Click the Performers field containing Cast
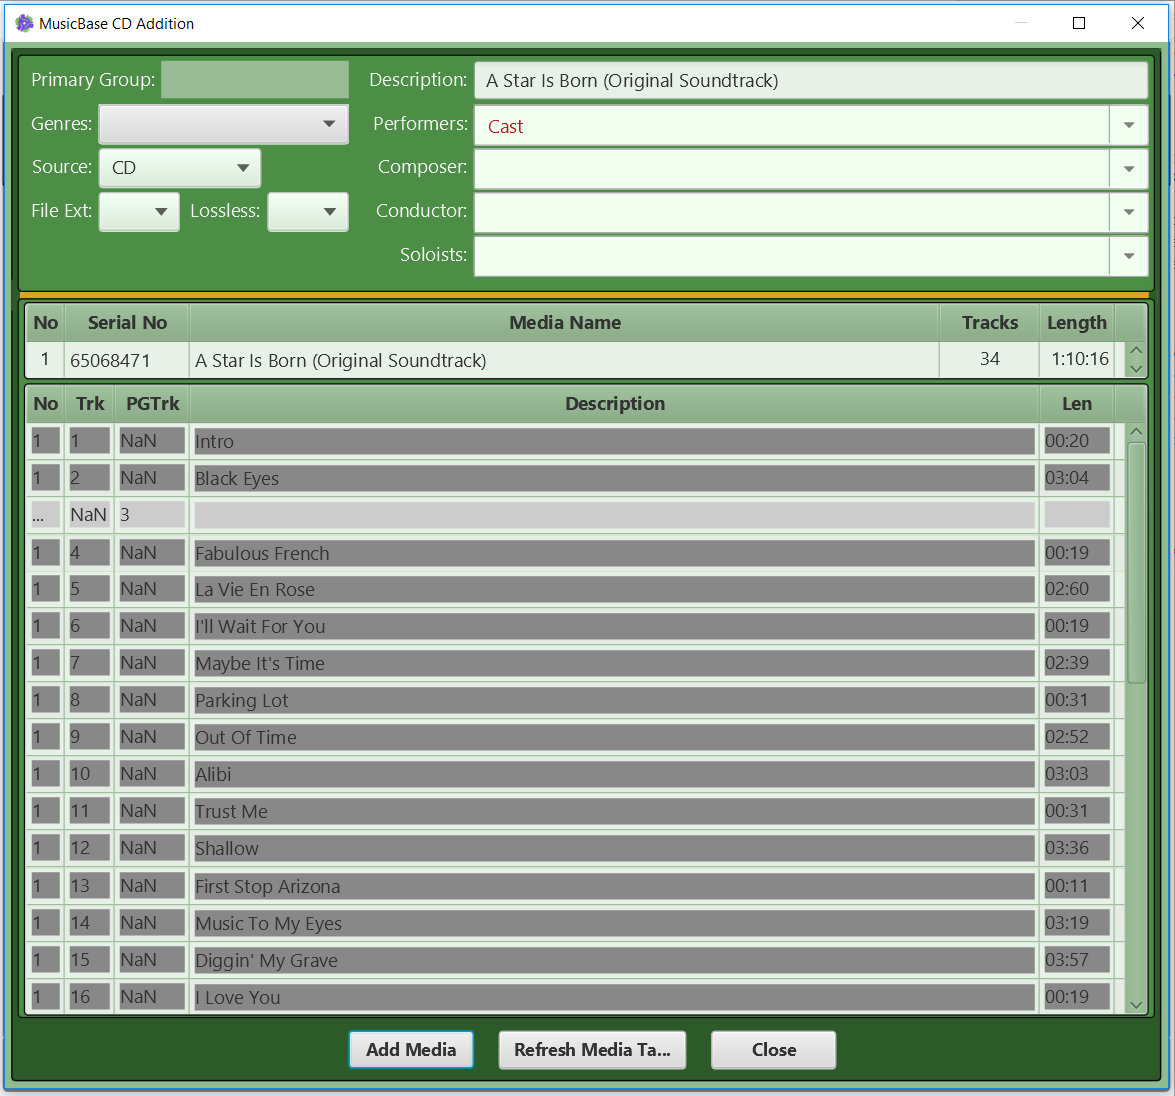The width and height of the screenshot is (1175, 1096). point(792,125)
